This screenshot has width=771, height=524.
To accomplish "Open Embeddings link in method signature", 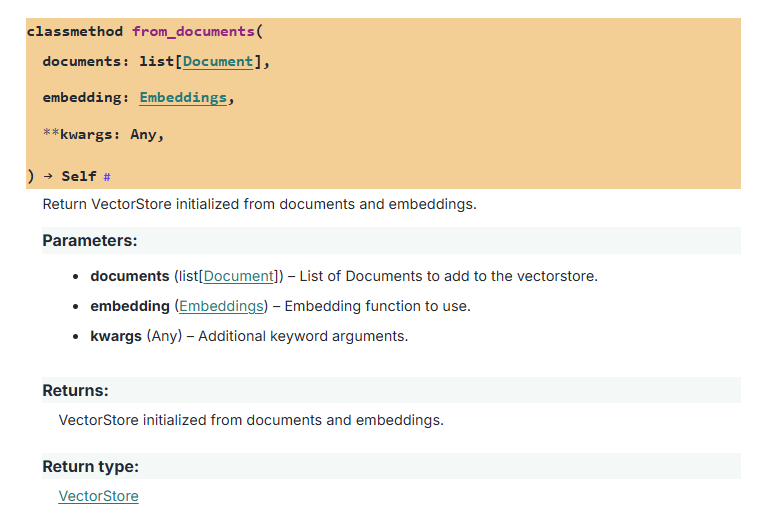I will 183,98.
